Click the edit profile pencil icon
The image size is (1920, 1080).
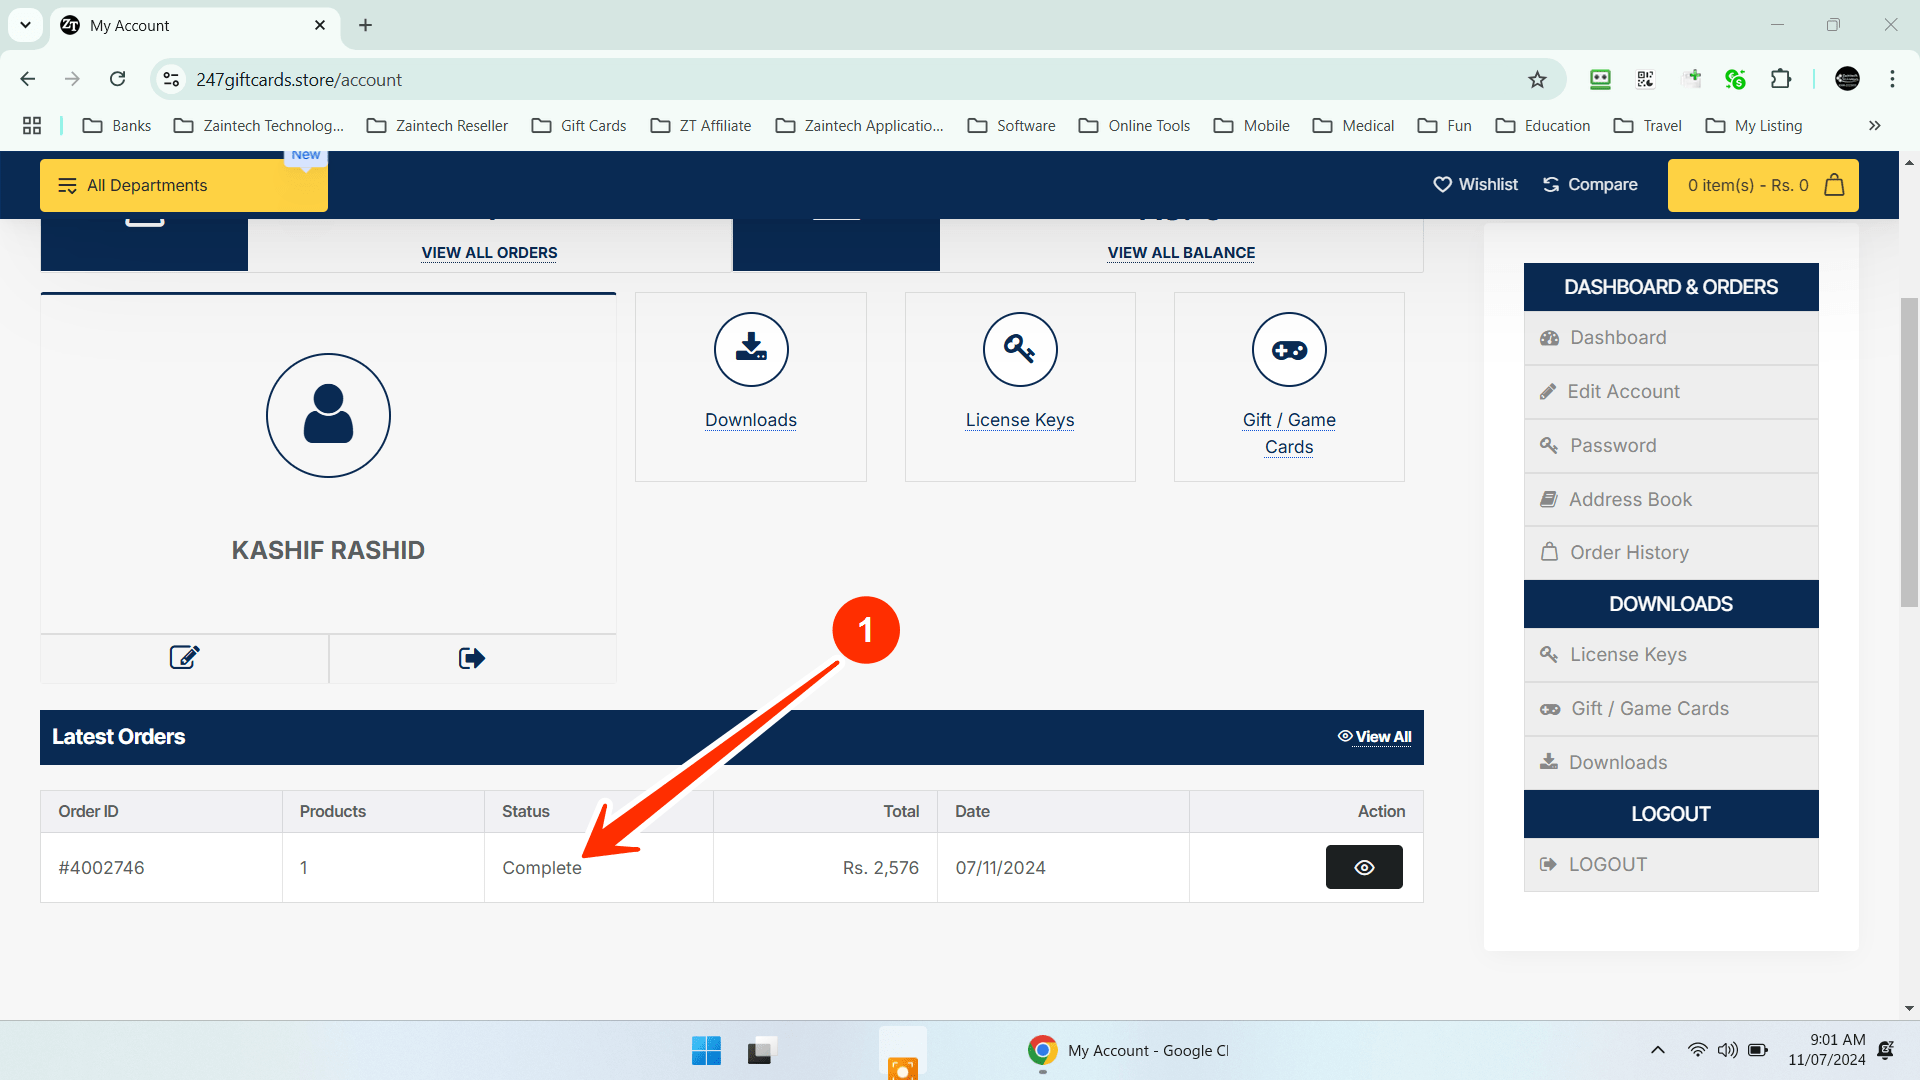click(x=184, y=658)
